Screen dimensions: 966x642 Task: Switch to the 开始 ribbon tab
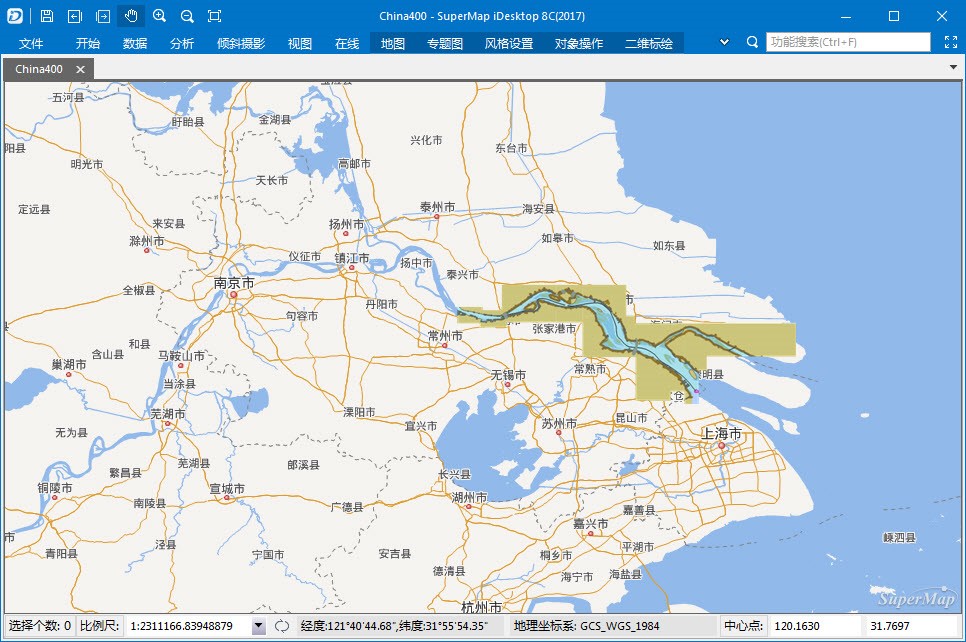87,43
